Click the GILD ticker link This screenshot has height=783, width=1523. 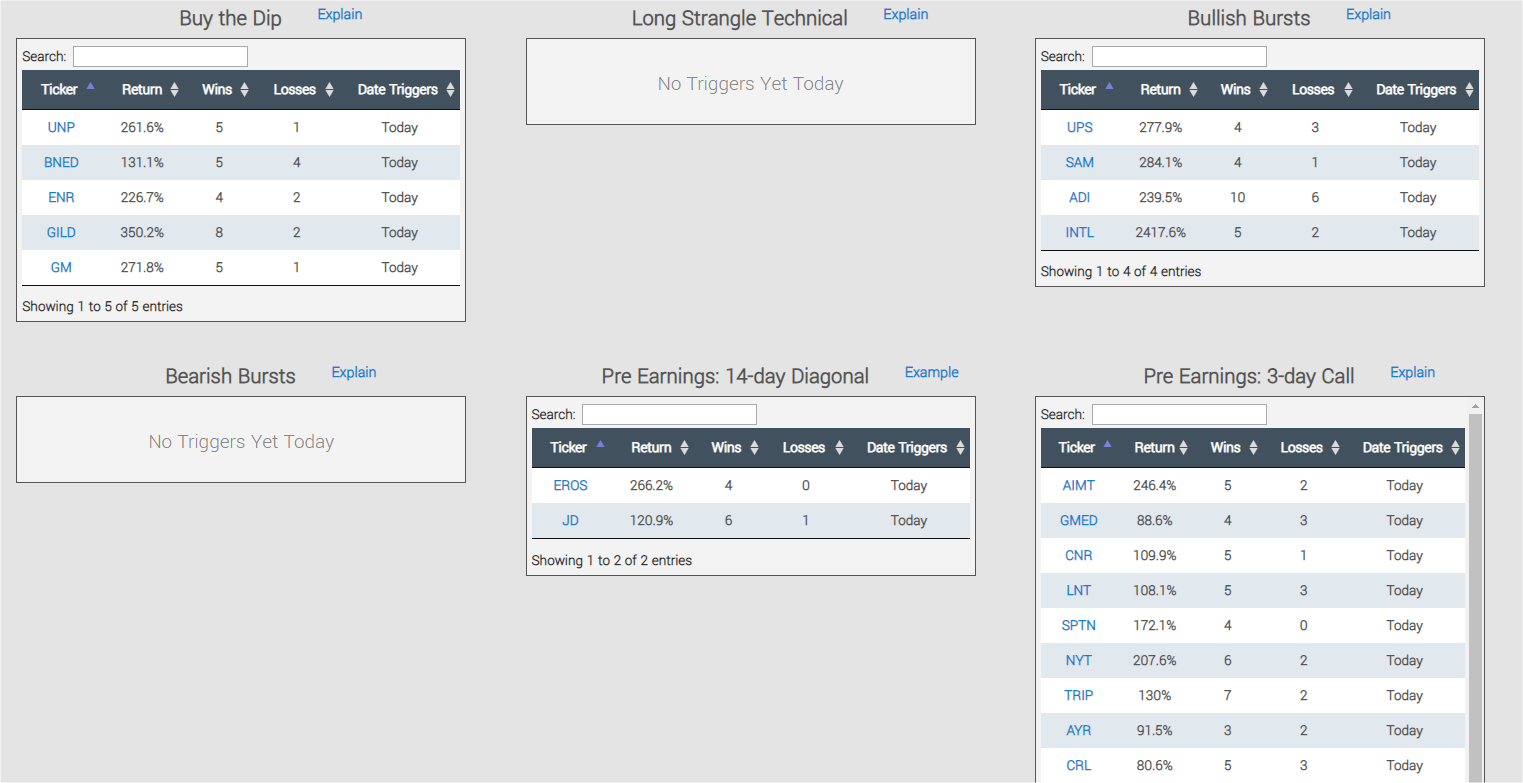tap(61, 233)
